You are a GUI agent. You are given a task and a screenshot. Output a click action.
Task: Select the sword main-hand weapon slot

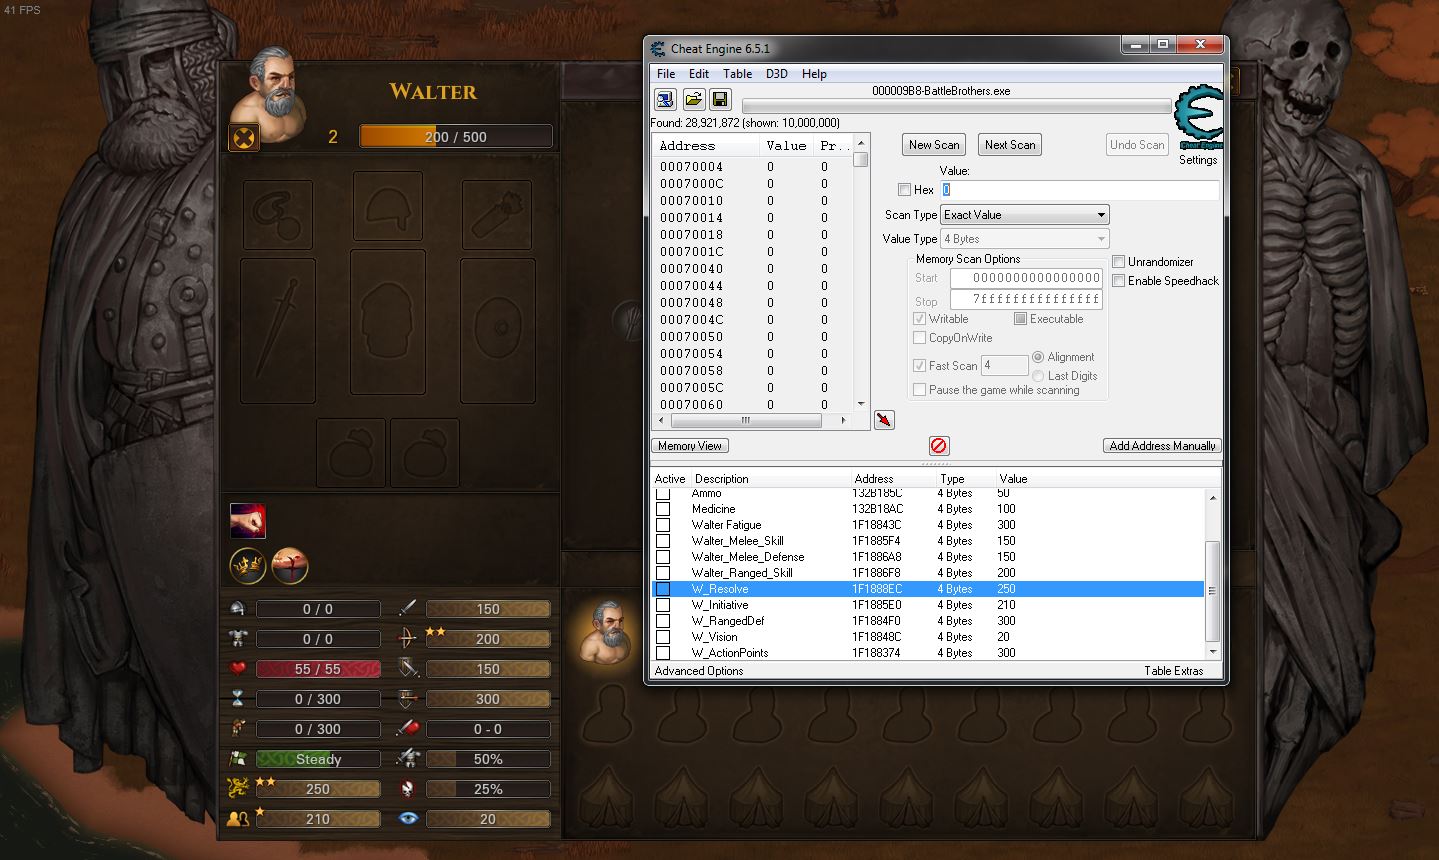(278, 330)
